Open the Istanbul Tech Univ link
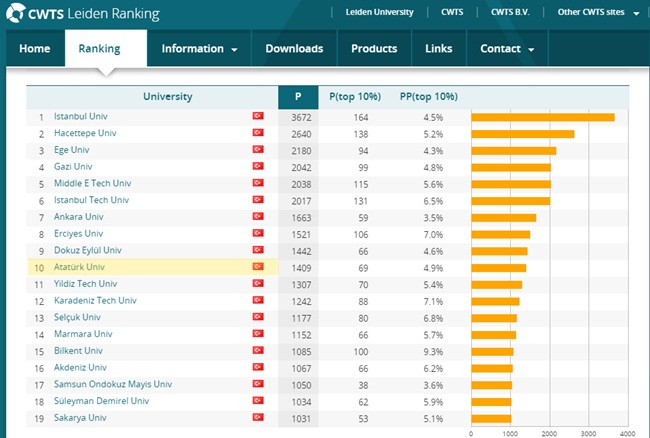This screenshot has width=650, height=438. tap(91, 200)
